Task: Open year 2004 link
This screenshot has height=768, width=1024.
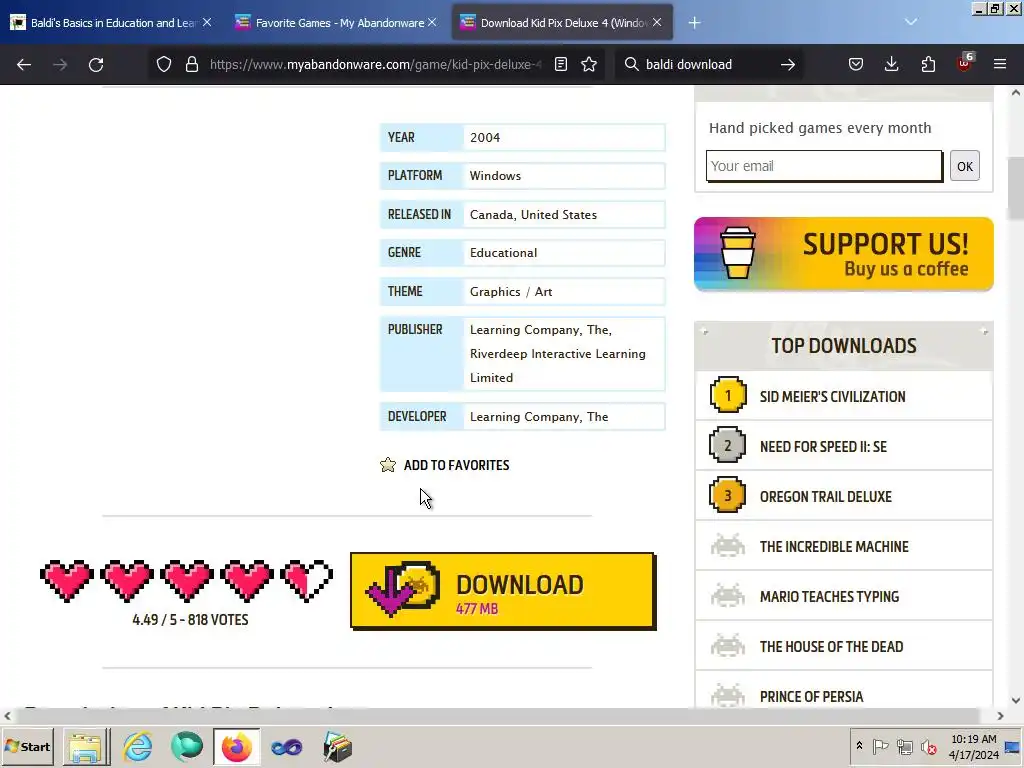Action: pos(485,138)
